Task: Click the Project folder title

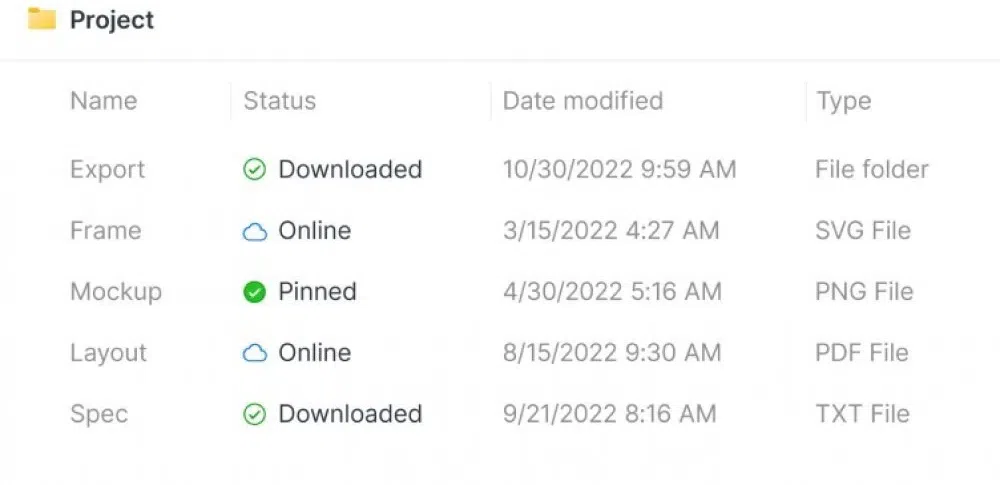Action: tap(112, 20)
